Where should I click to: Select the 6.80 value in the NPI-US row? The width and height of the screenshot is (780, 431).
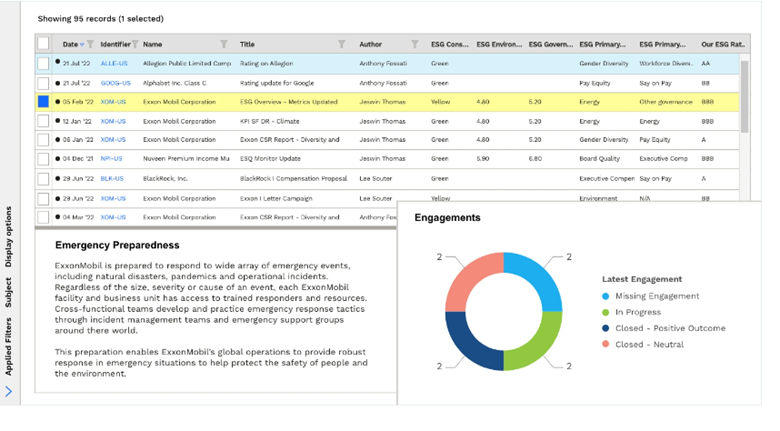tap(535, 159)
